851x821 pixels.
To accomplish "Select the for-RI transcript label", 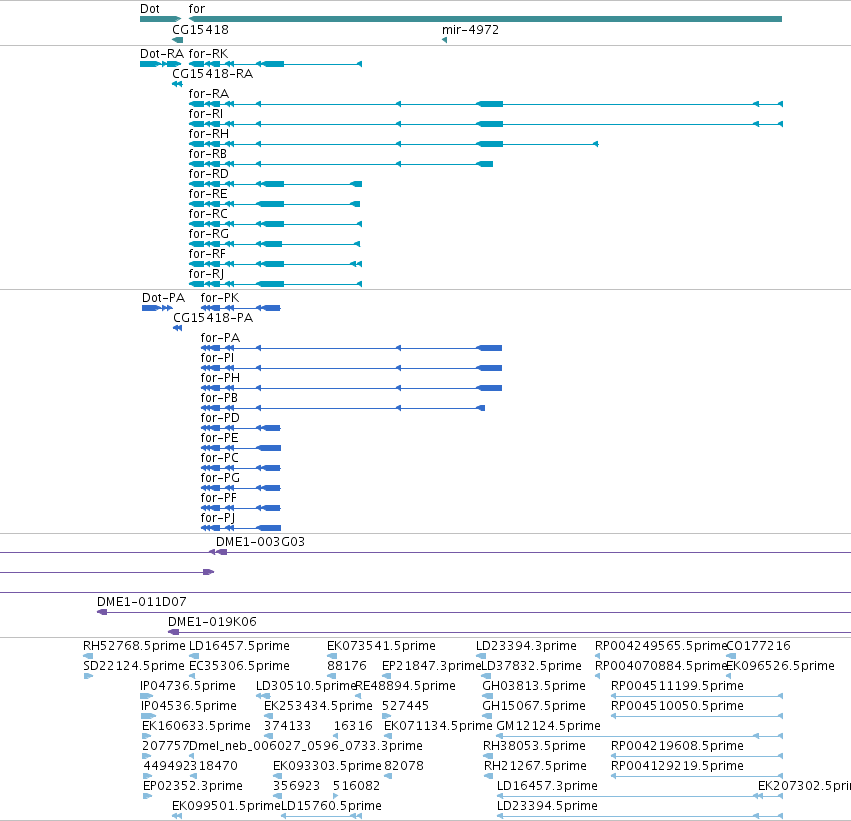I will [x=206, y=114].
